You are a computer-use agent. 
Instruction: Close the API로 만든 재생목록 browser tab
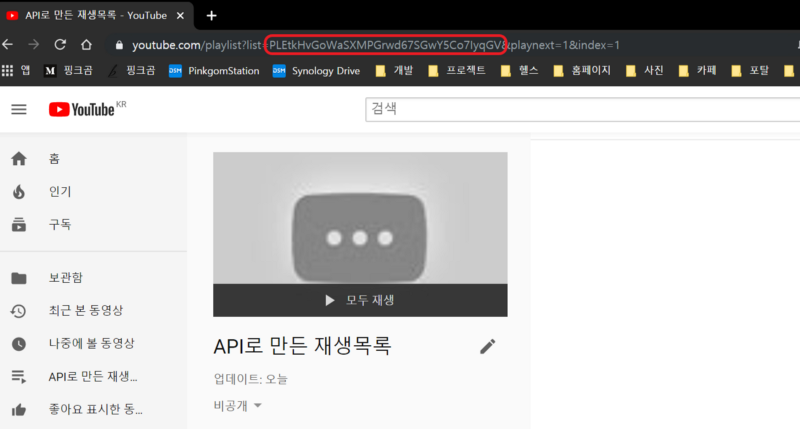pyautogui.click(x=180, y=16)
